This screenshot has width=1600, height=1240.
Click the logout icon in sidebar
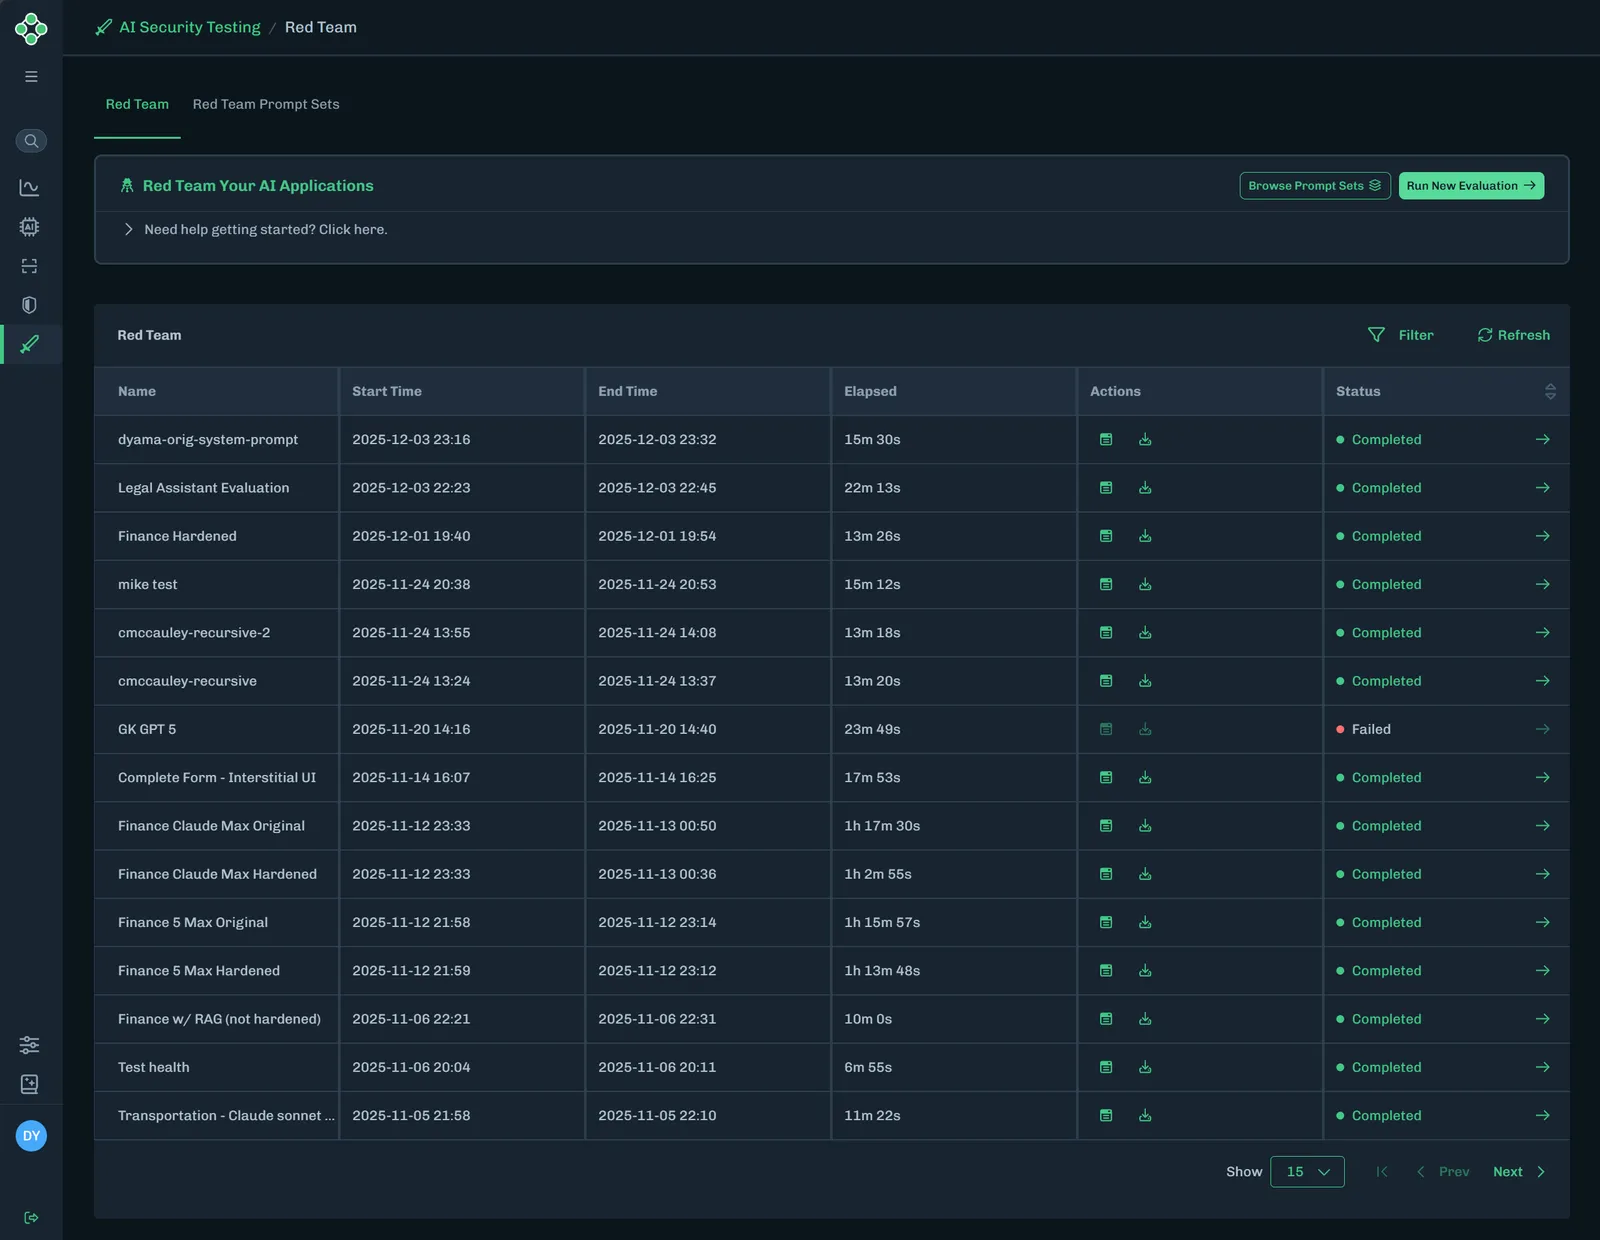coord(31,1218)
